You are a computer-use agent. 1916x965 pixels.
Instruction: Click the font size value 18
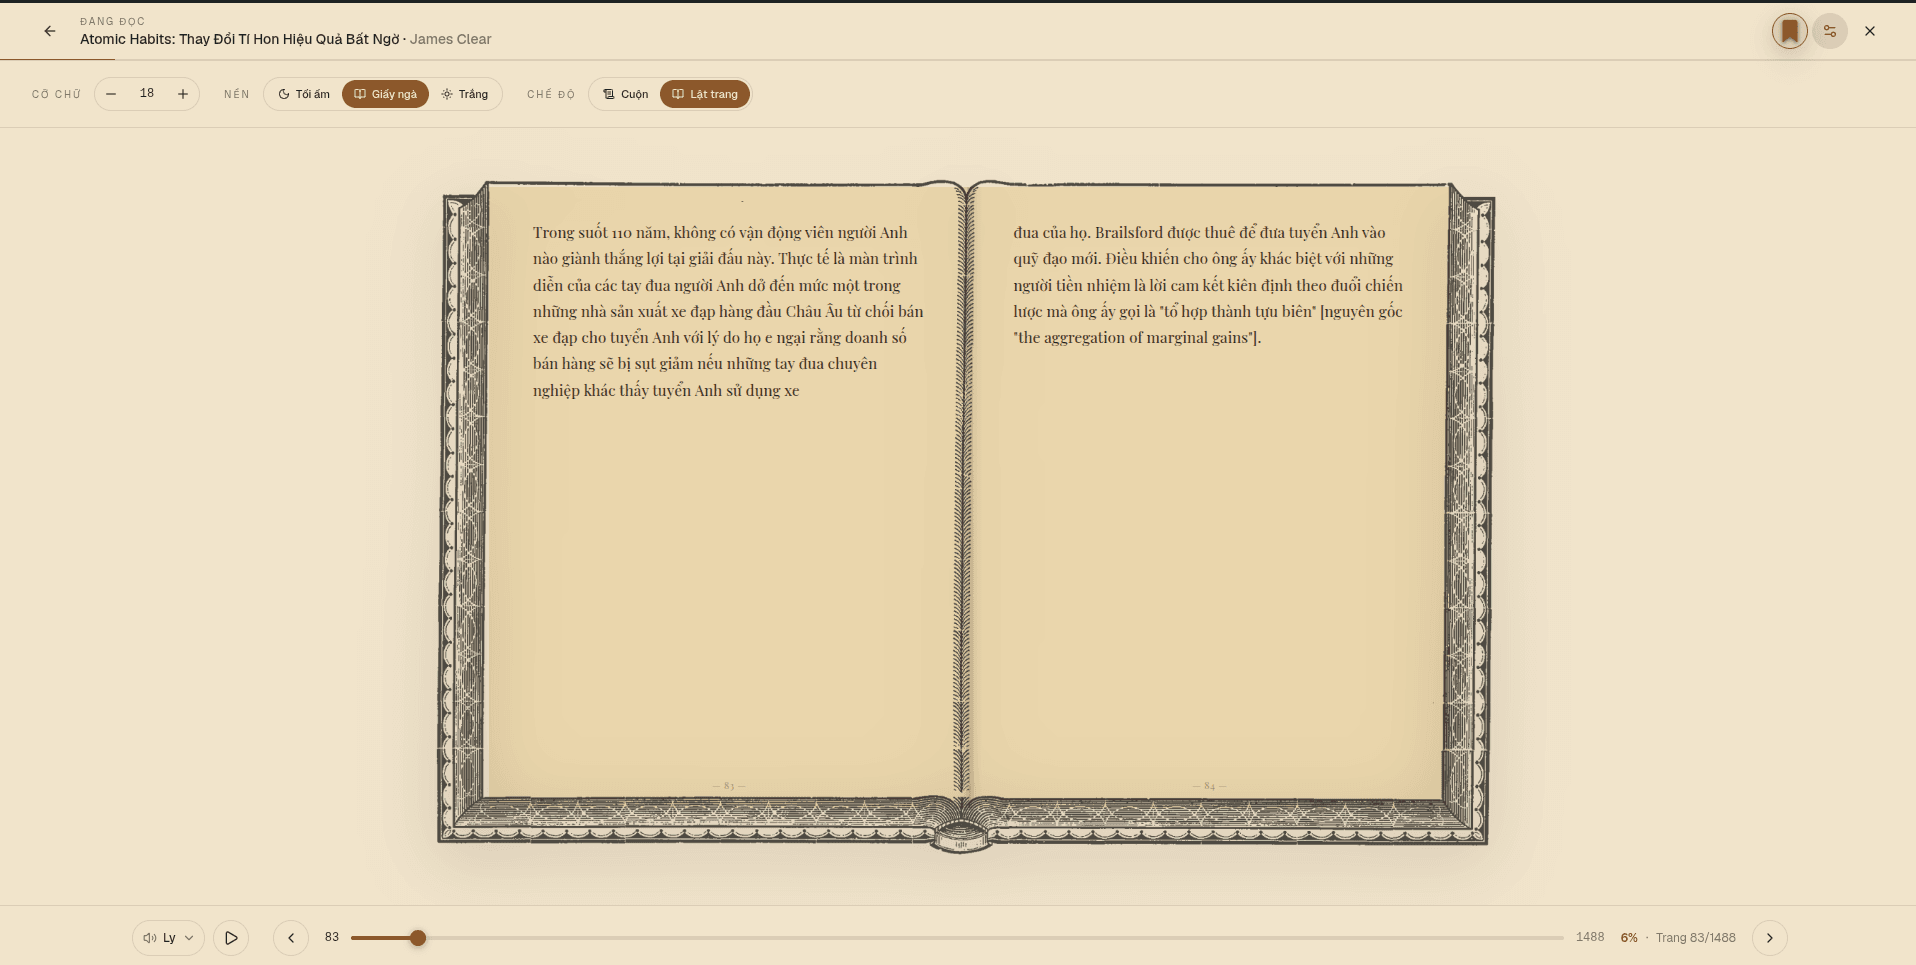point(147,93)
